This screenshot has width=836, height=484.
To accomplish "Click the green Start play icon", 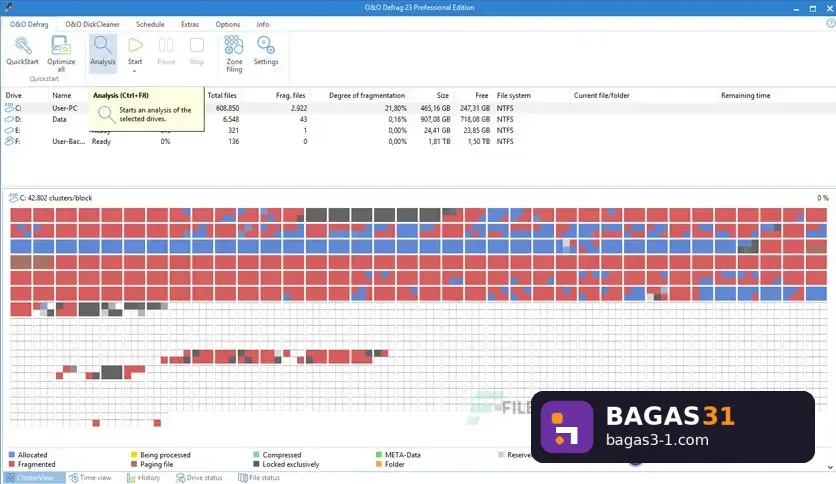I will (x=135, y=45).
